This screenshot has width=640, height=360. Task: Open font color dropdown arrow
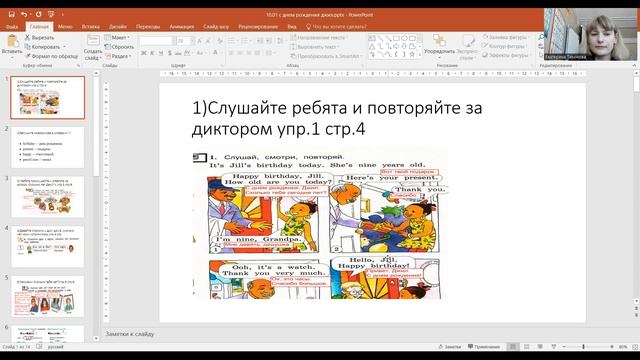coord(222,53)
